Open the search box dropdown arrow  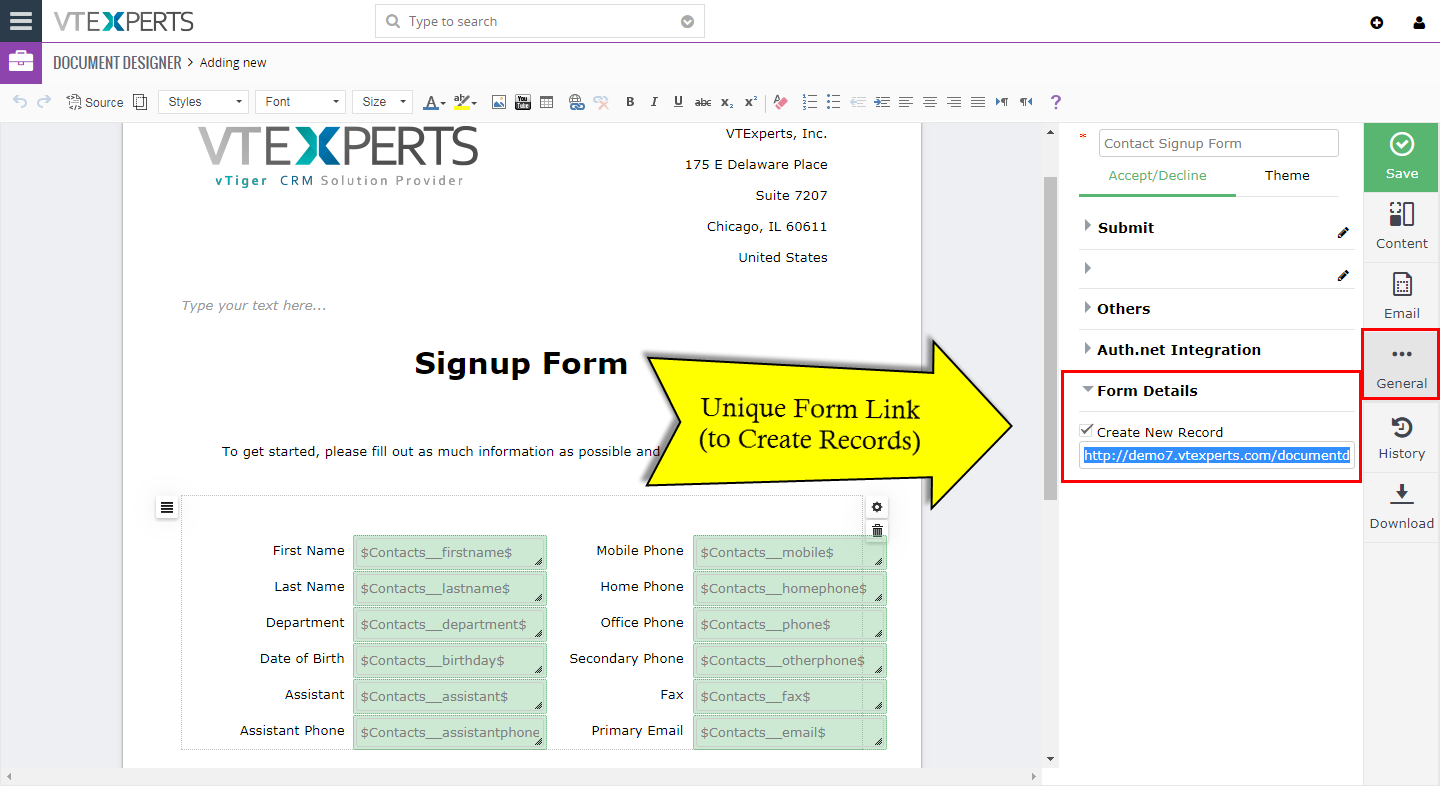tap(687, 22)
